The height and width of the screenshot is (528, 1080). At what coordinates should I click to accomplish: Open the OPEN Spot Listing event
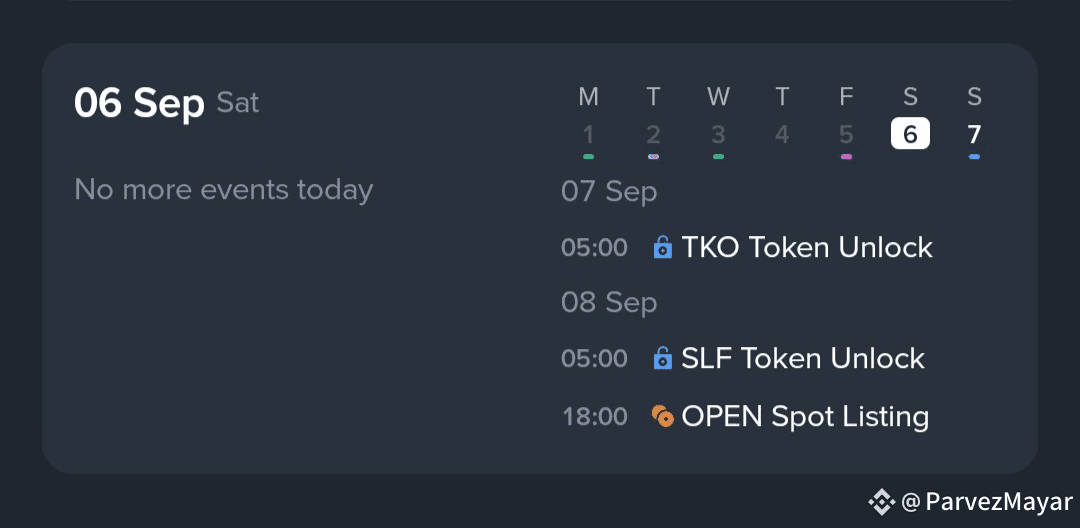(x=805, y=416)
